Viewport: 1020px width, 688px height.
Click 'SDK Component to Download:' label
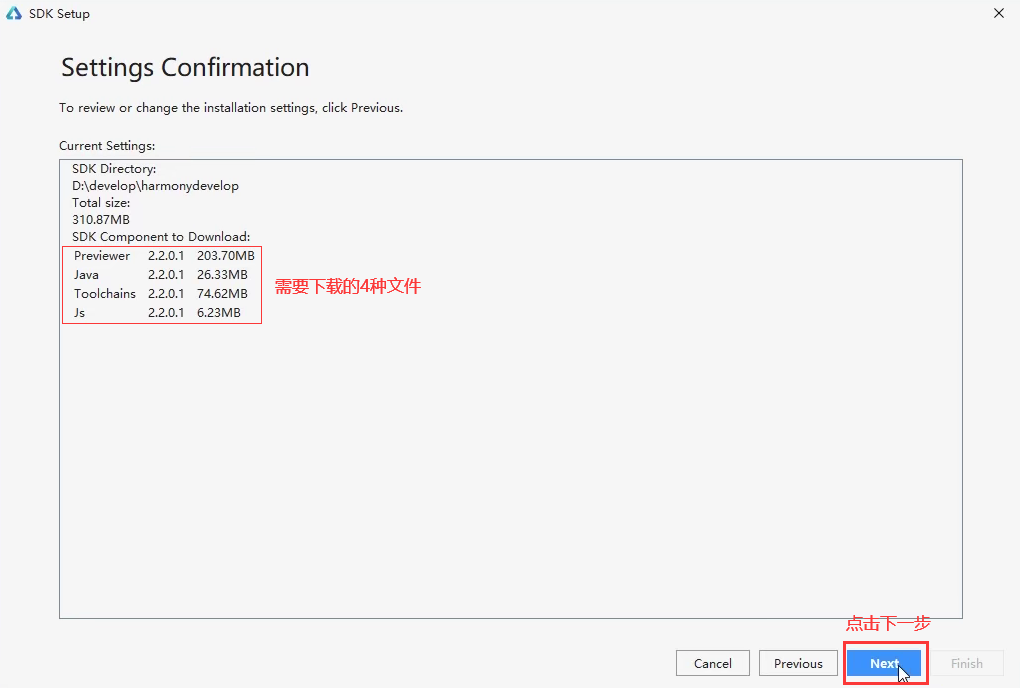click(x=161, y=237)
